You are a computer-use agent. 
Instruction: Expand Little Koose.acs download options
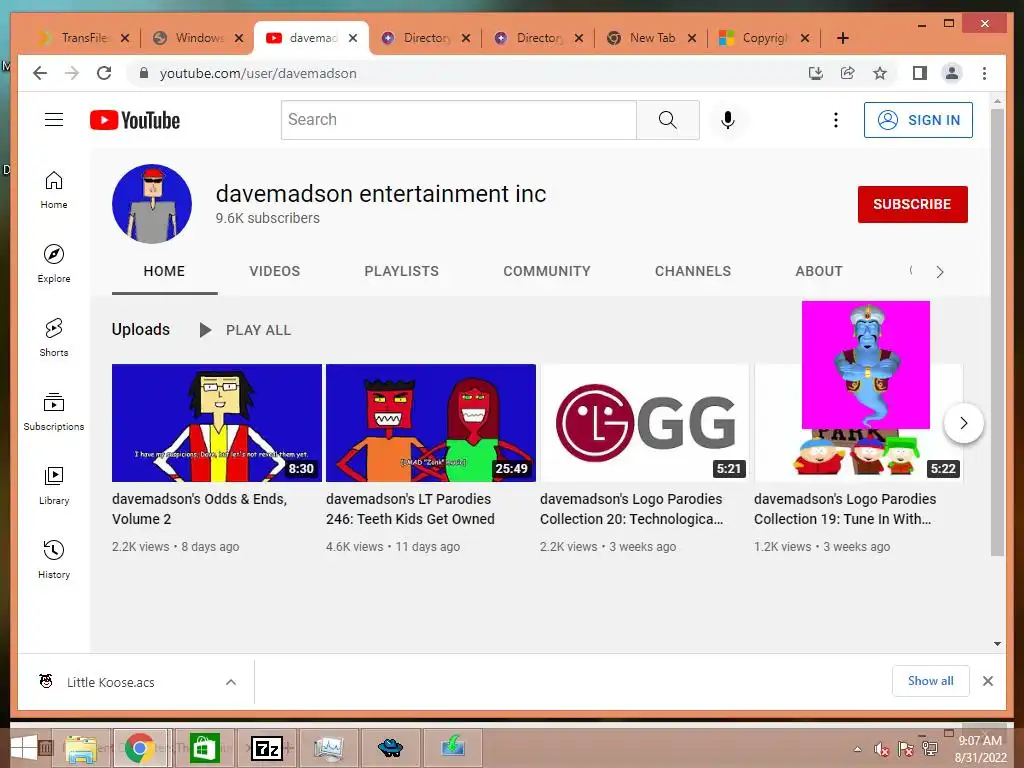[231, 682]
